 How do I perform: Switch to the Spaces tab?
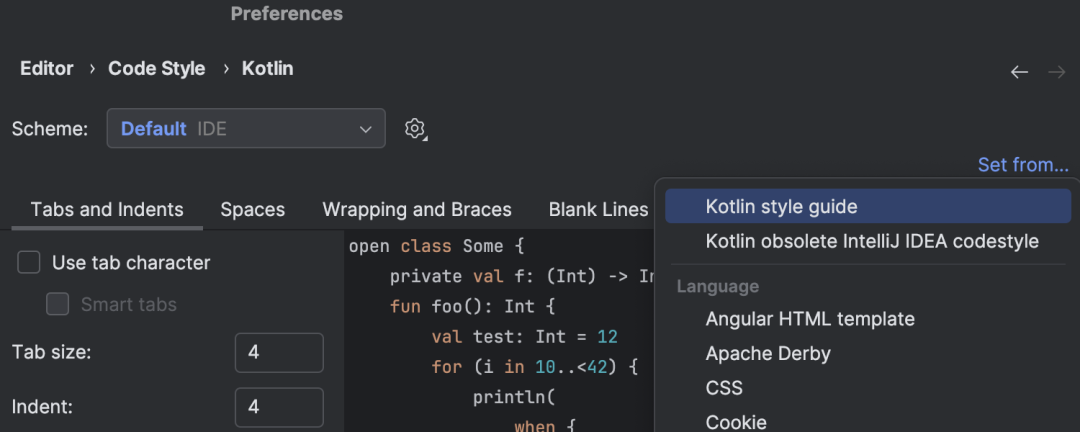[x=253, y=209]
